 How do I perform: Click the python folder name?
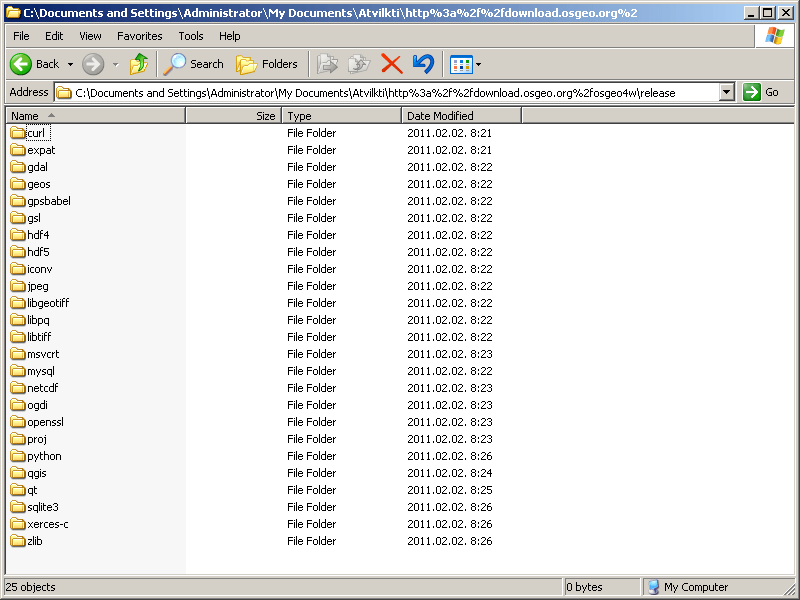coord(44,456)
